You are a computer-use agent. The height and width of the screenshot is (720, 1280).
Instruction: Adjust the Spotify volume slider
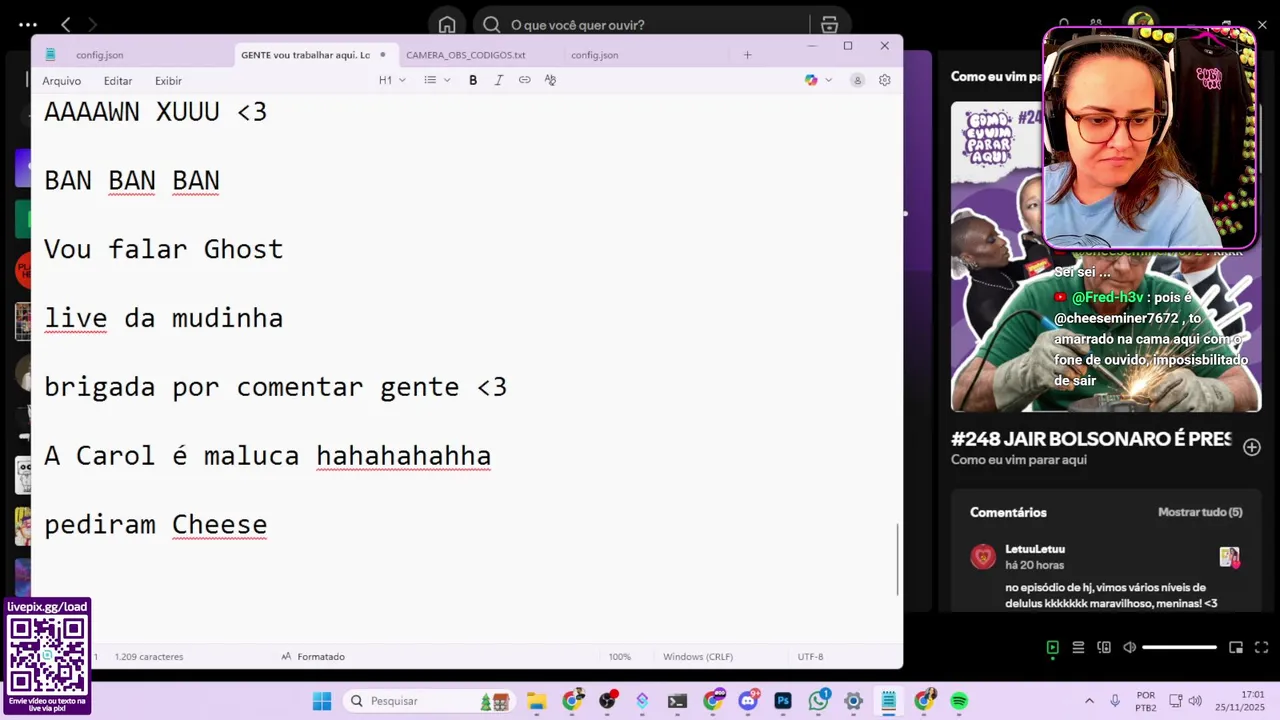(x=1180, y=647)
